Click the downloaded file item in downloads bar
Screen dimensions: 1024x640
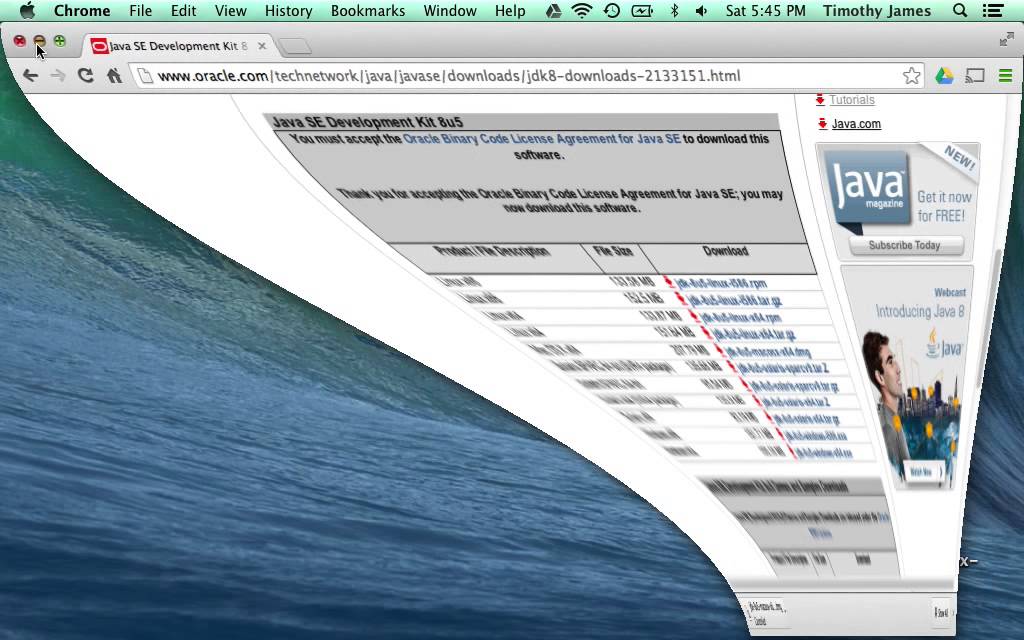767,613
